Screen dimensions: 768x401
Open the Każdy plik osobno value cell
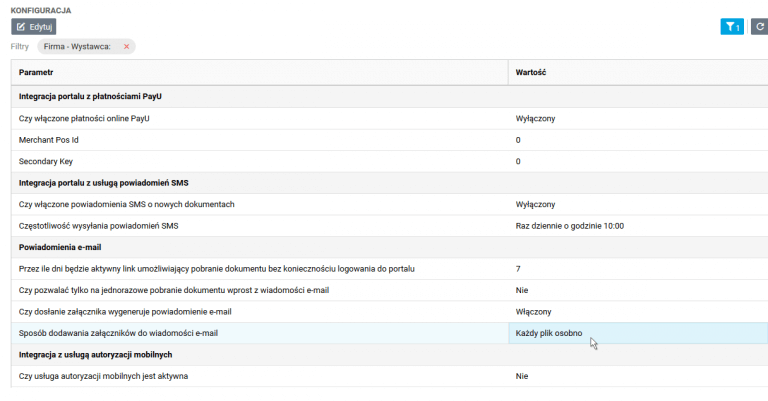[x=549, y=333]
